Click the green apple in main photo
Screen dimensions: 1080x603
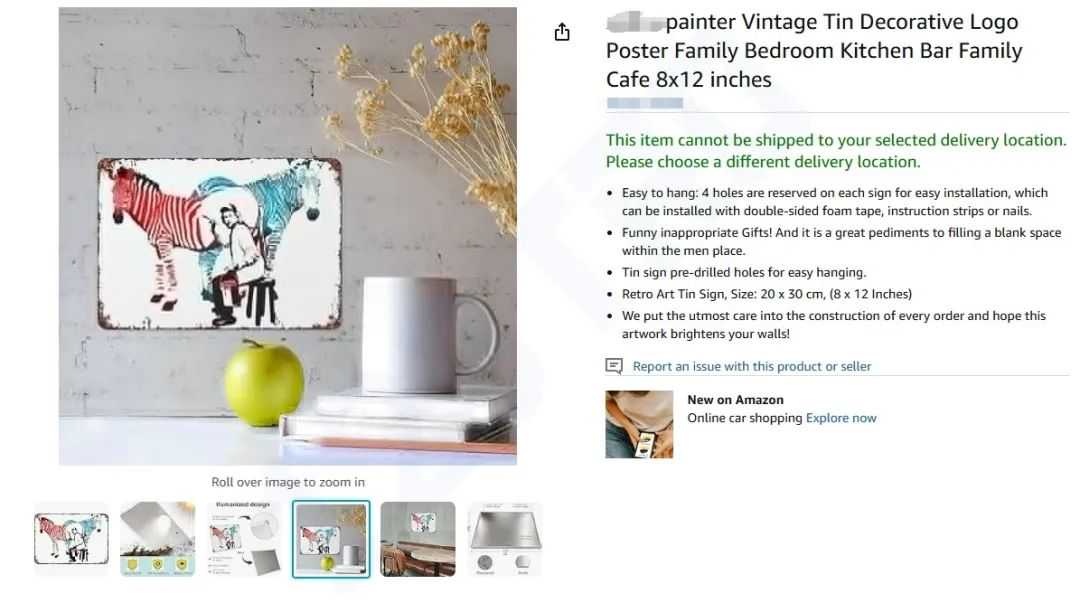(264, 383)
